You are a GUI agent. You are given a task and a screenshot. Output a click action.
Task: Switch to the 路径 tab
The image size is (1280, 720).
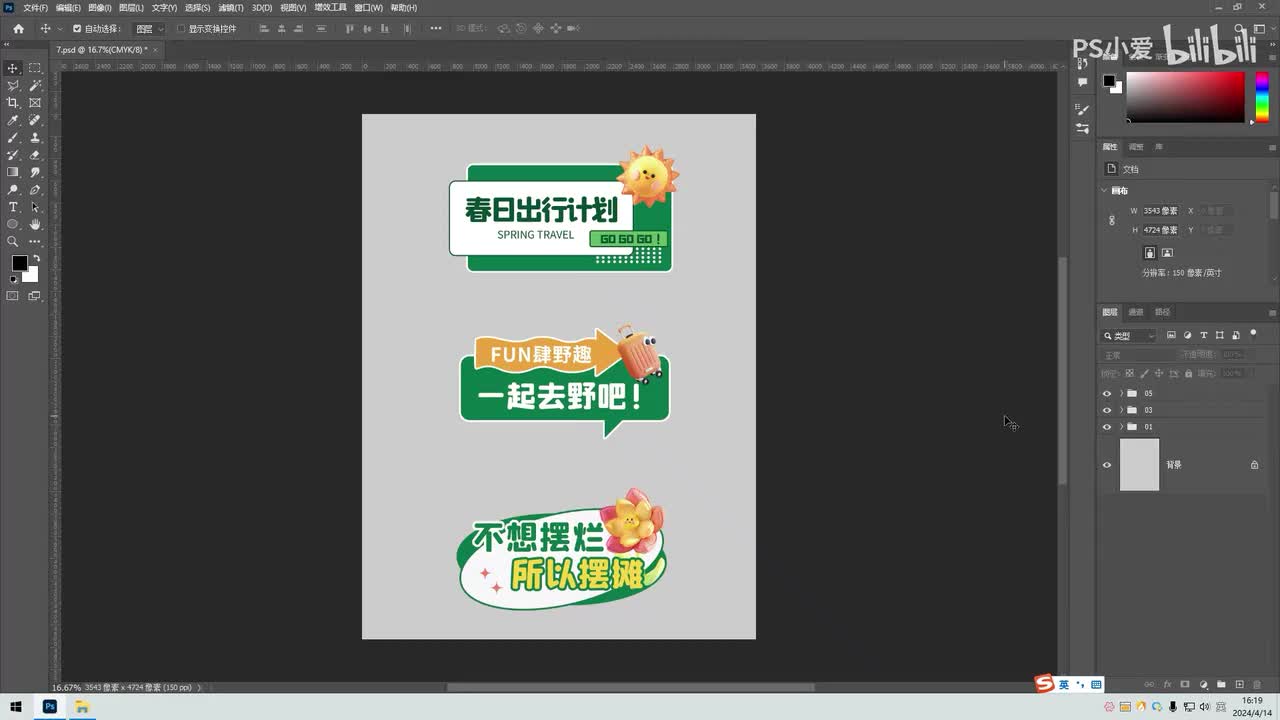(1162, 312)
